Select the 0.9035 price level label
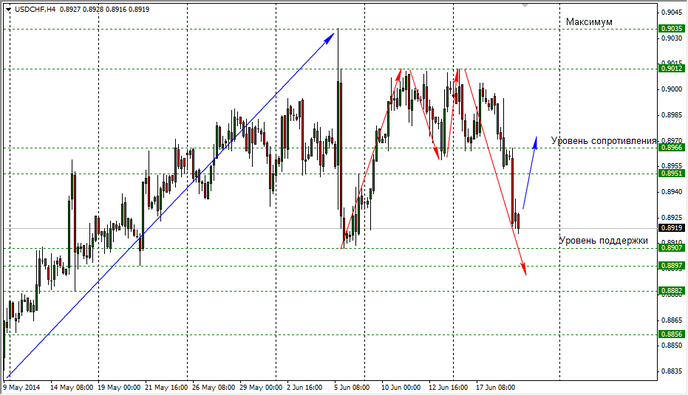The width and height of the screenshot is (688, 395). click(x=672, y=29)
